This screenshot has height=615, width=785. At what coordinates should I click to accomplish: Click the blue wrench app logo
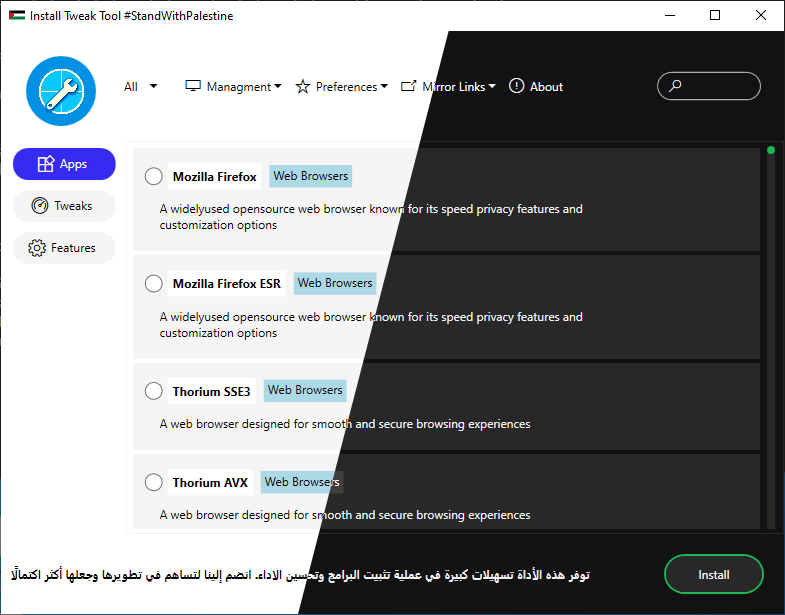[61, 91]
